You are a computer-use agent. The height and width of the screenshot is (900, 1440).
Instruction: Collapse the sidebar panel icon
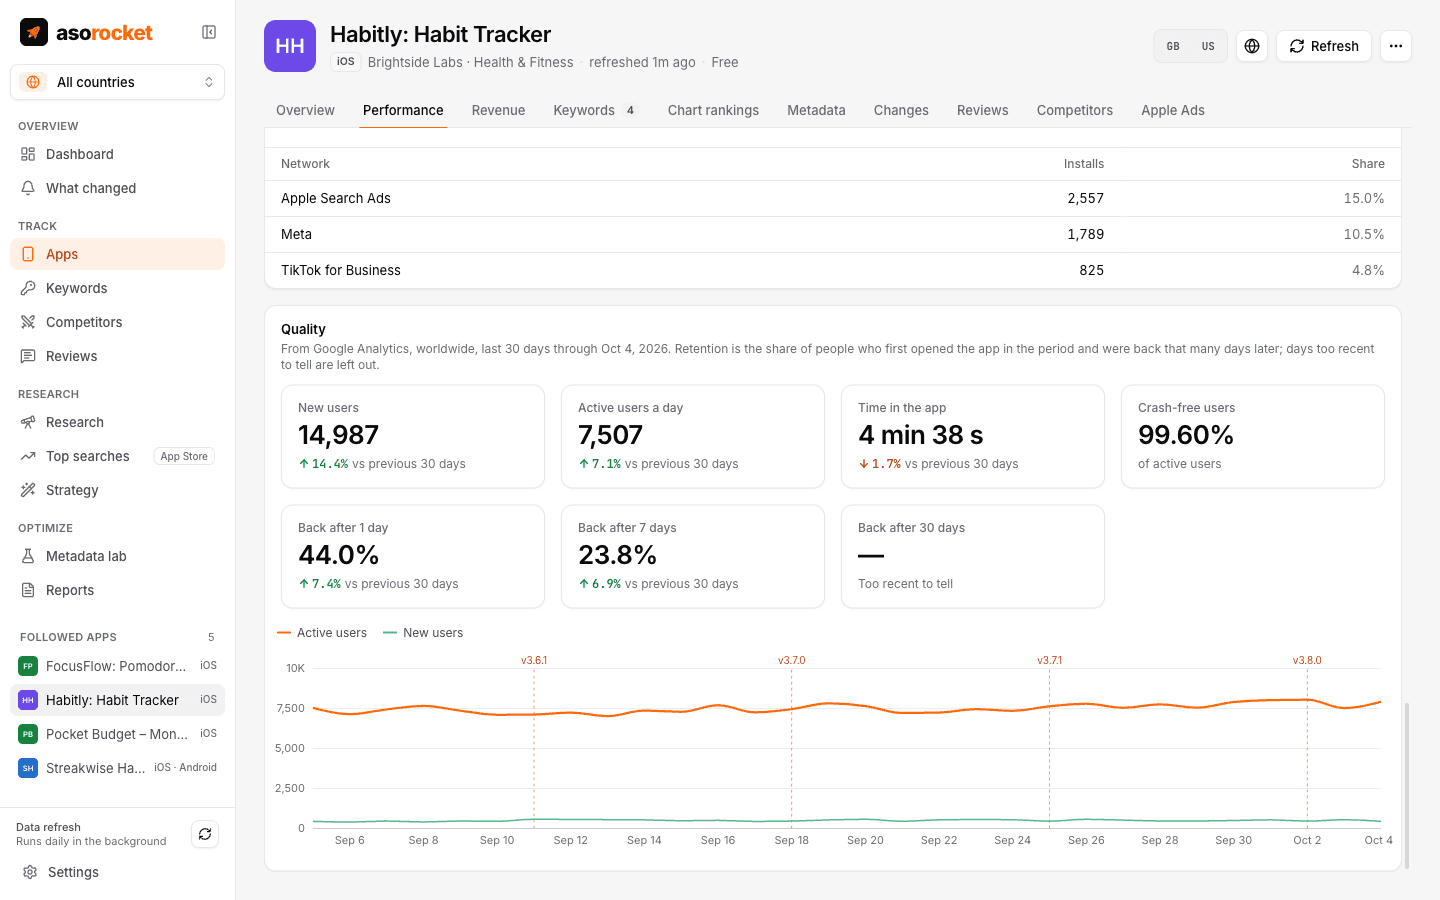click(209, 32)
